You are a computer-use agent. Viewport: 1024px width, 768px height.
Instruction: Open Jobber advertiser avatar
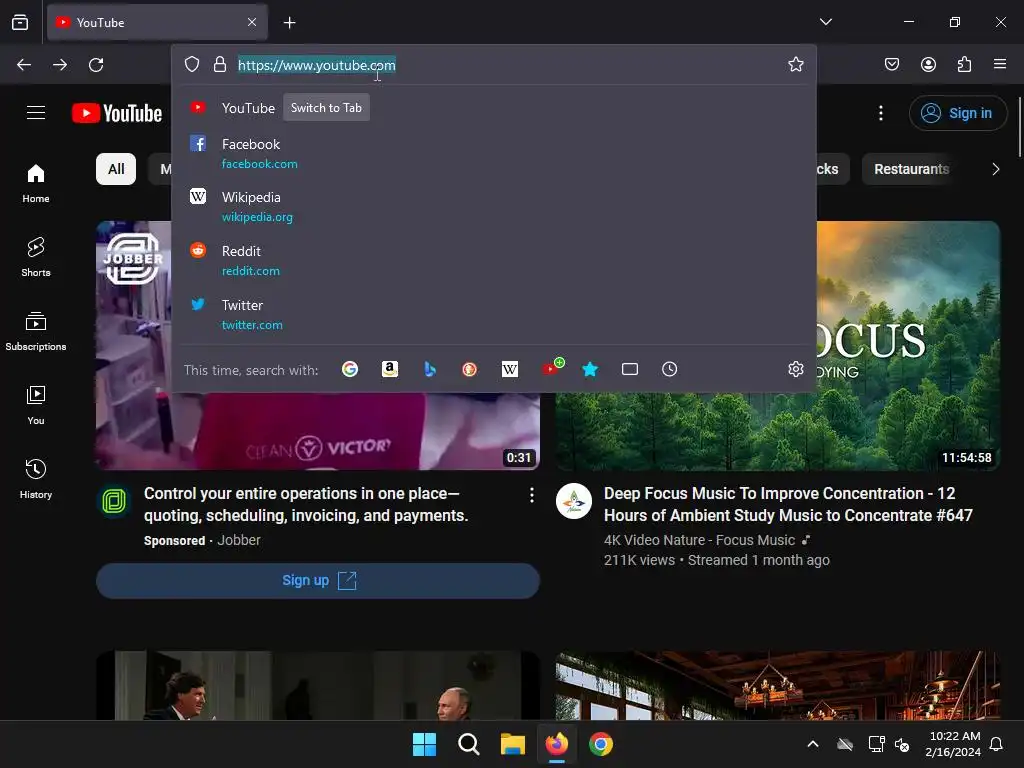click(114, 502)
